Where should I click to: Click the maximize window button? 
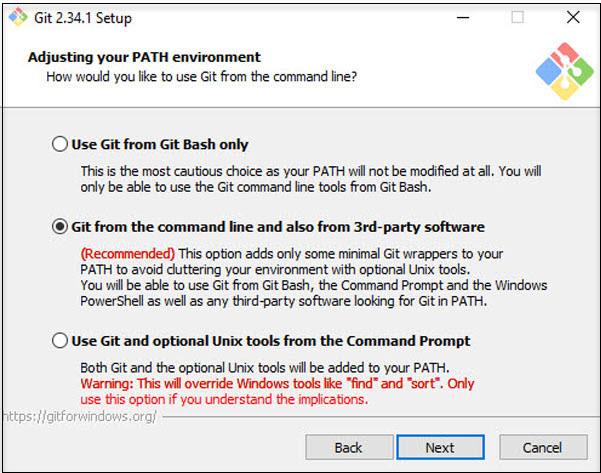[517, 18]
